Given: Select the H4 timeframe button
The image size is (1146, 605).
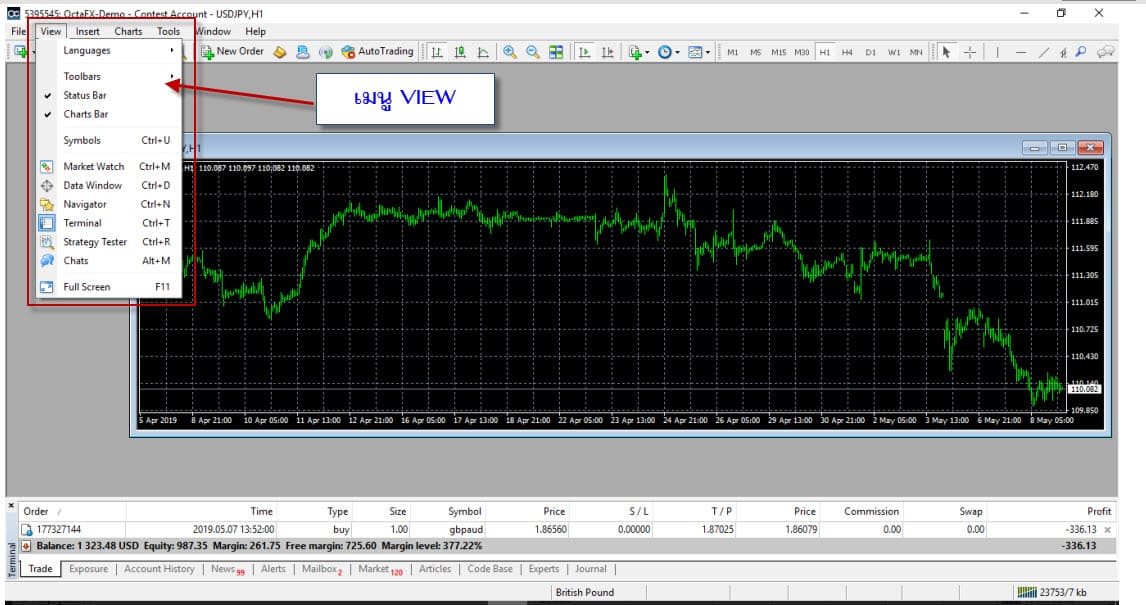Looking at the screenshot, I should (847, 52).
